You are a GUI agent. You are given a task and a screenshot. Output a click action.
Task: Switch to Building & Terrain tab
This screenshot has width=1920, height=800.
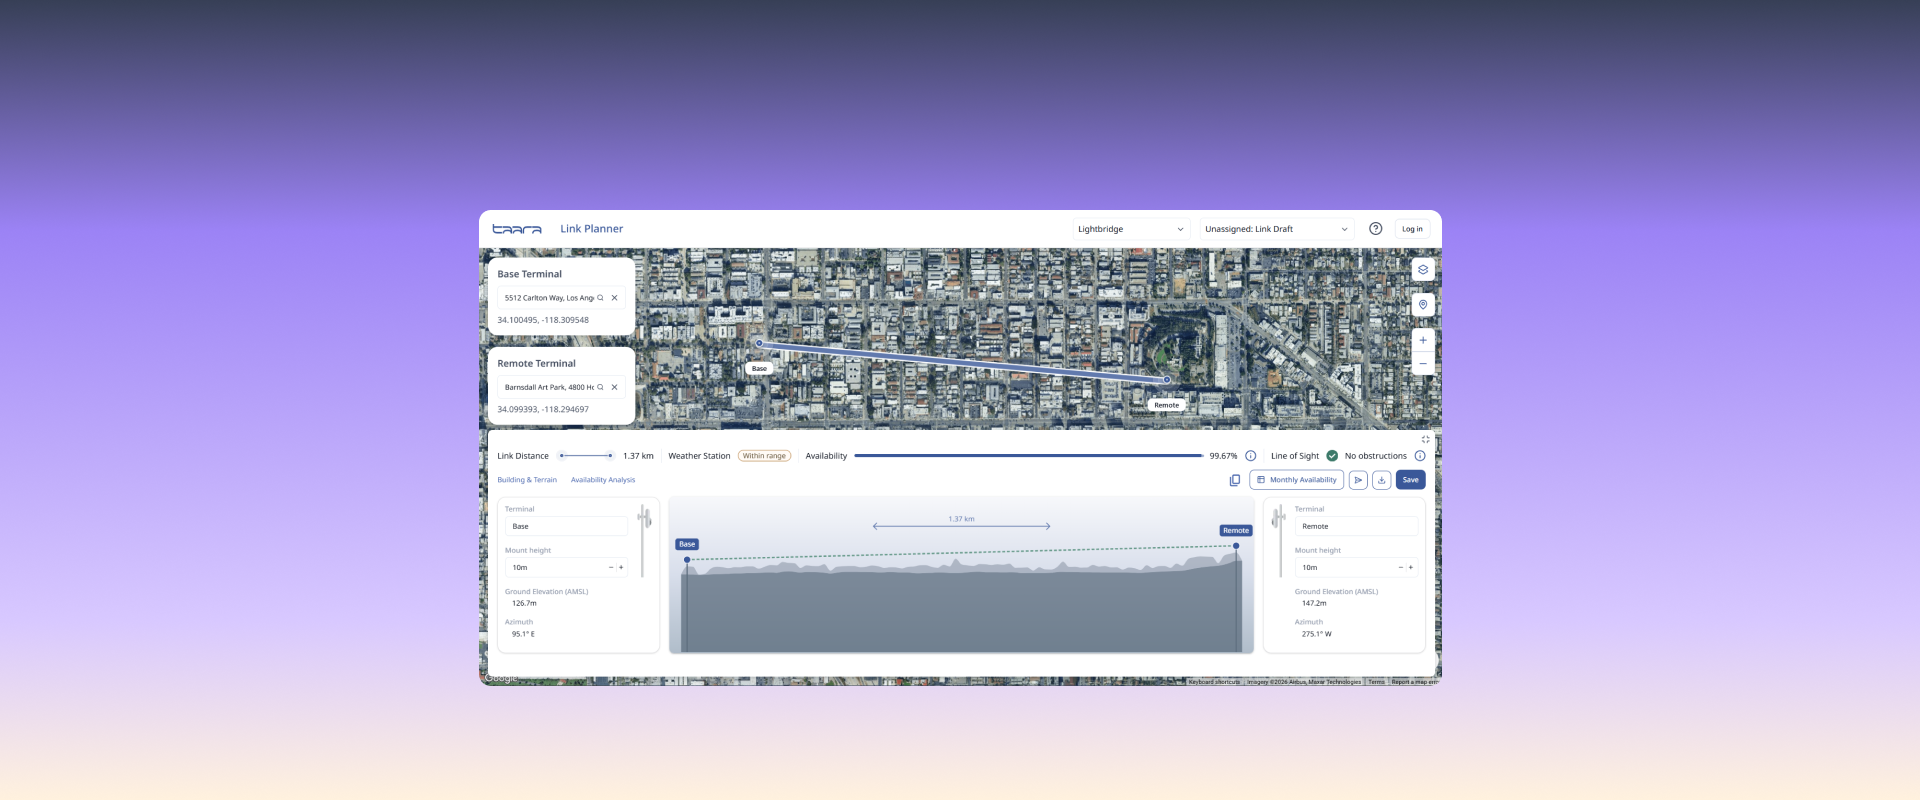527,480
